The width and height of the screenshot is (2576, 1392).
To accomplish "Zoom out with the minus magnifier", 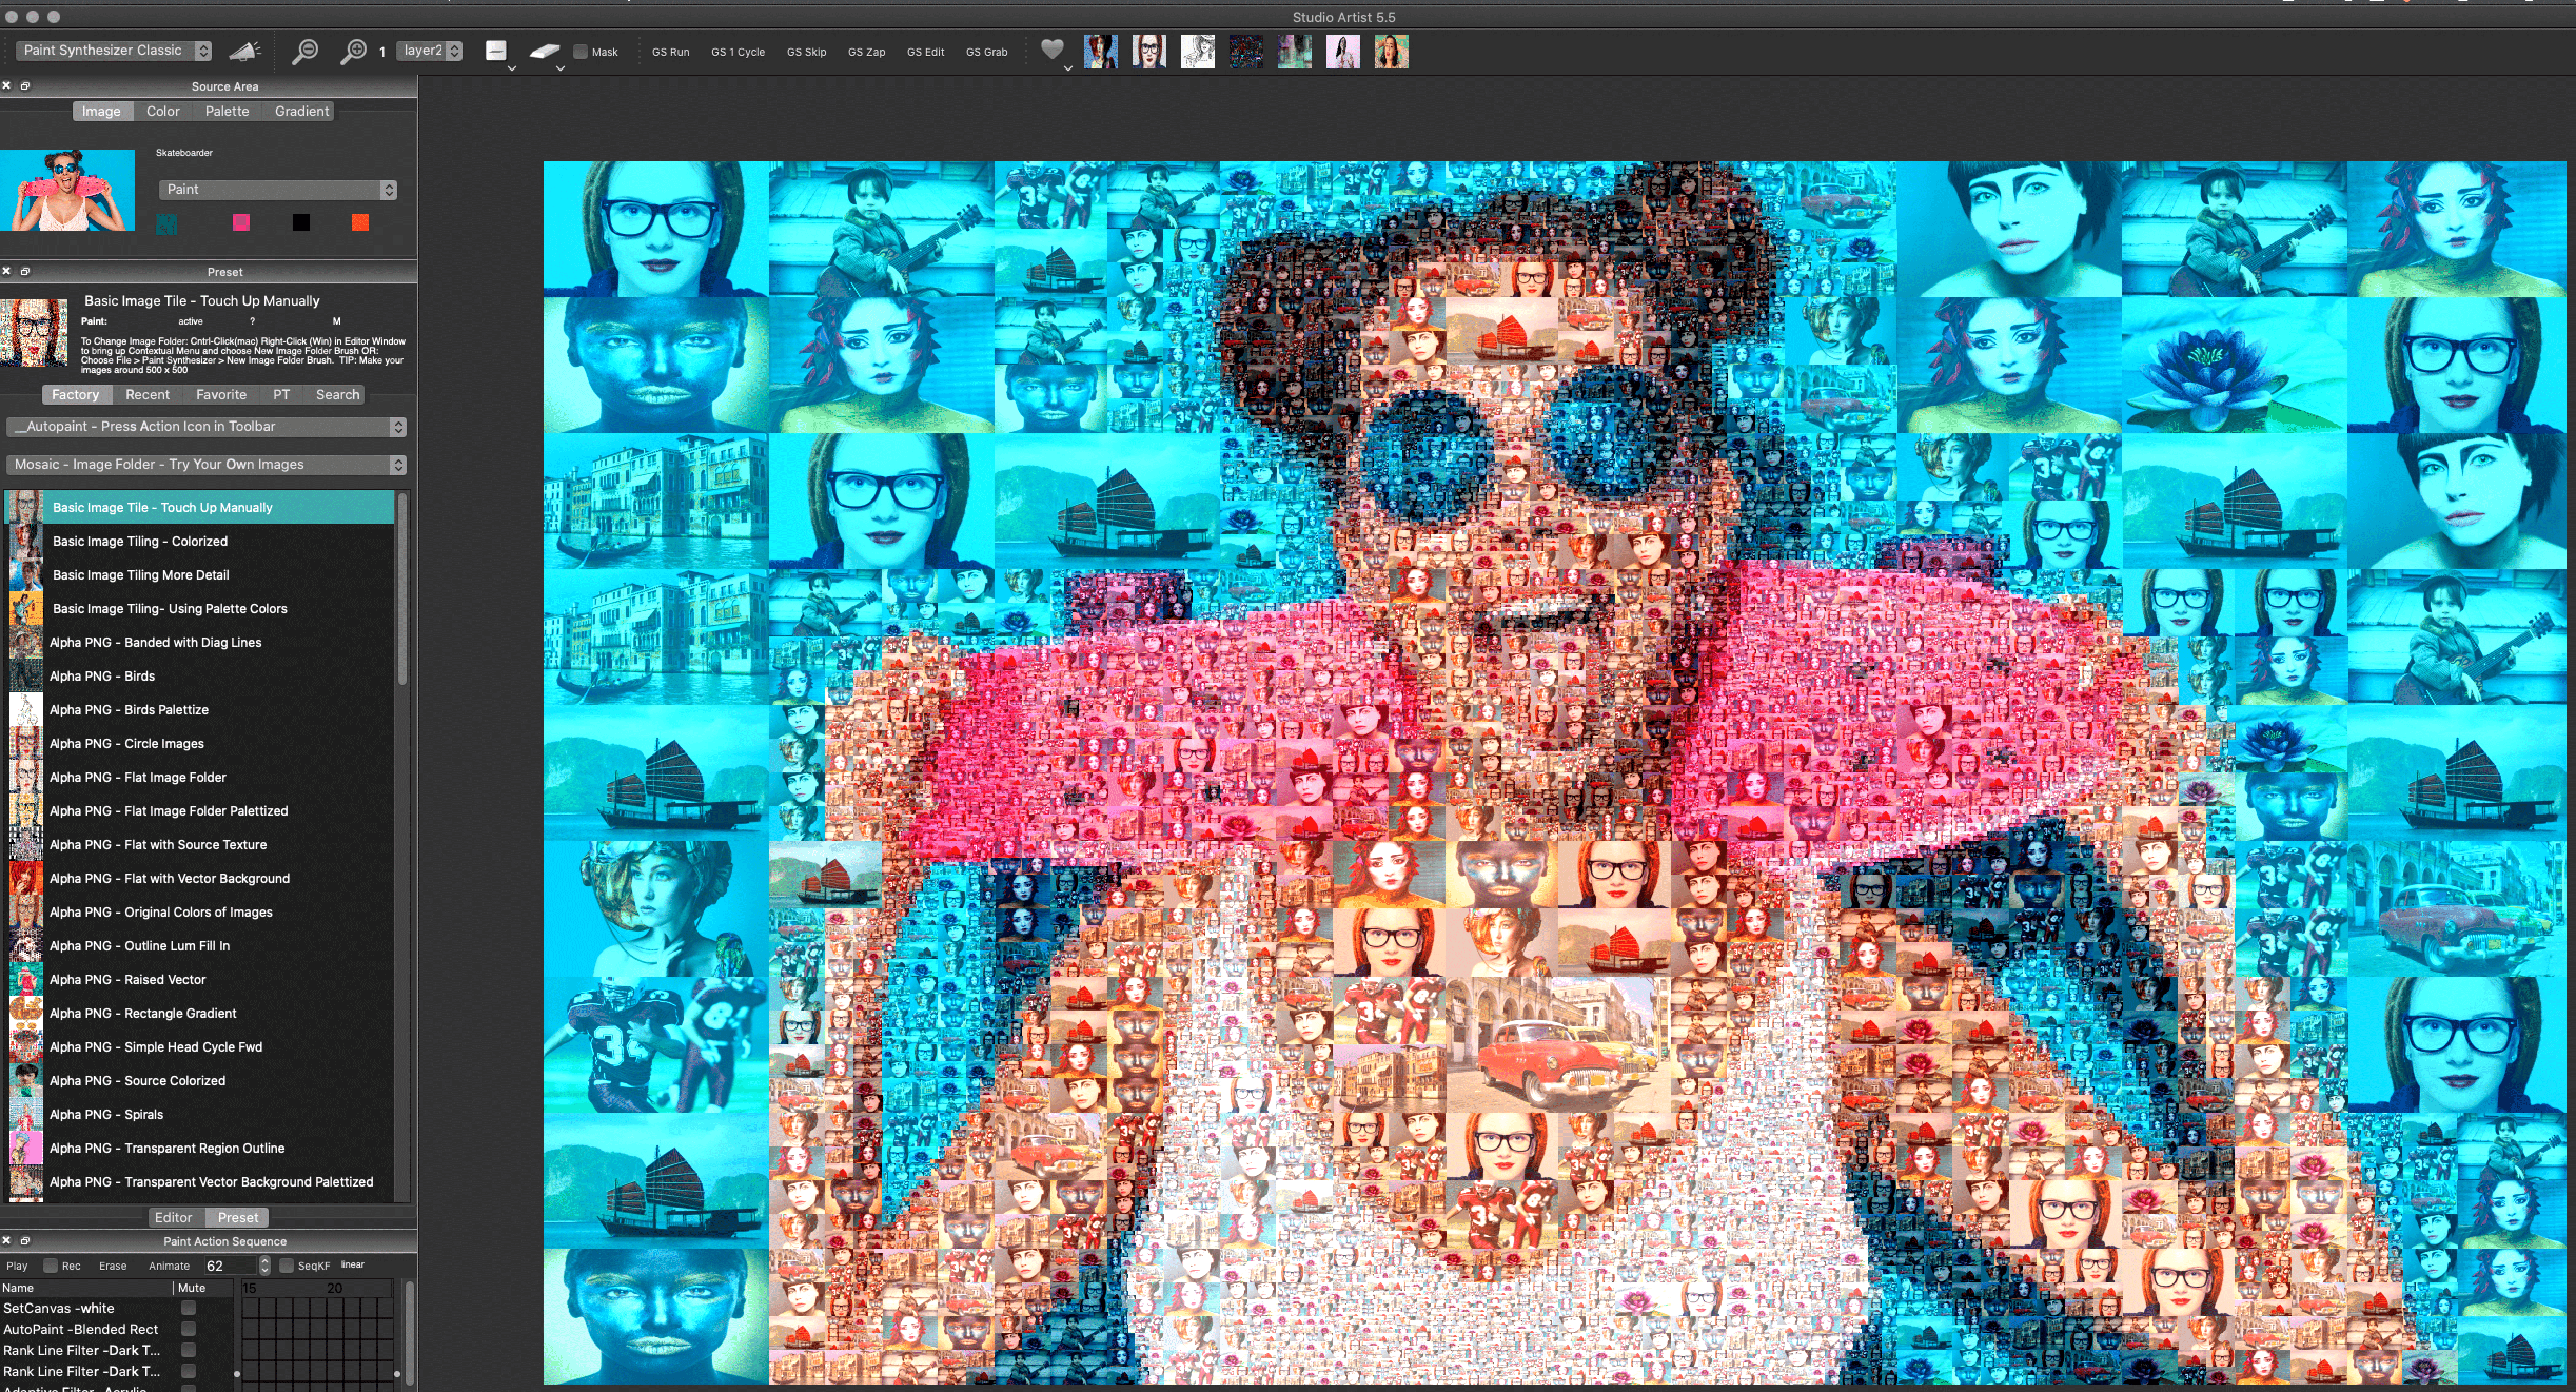I will point(304,51).
